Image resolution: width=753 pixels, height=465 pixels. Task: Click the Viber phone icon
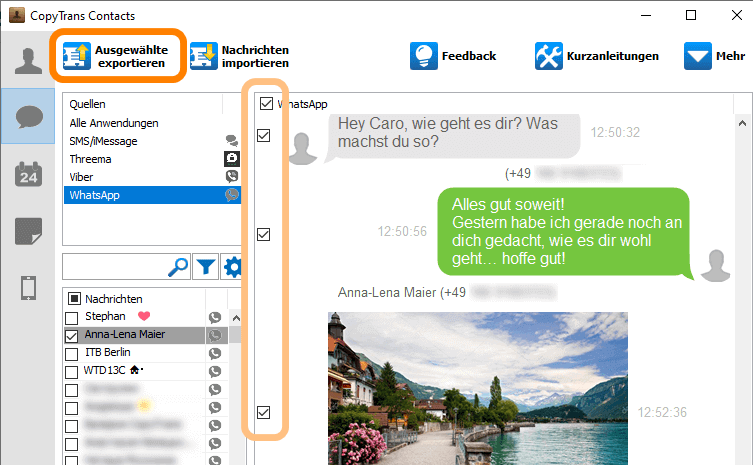coord(232,176)
